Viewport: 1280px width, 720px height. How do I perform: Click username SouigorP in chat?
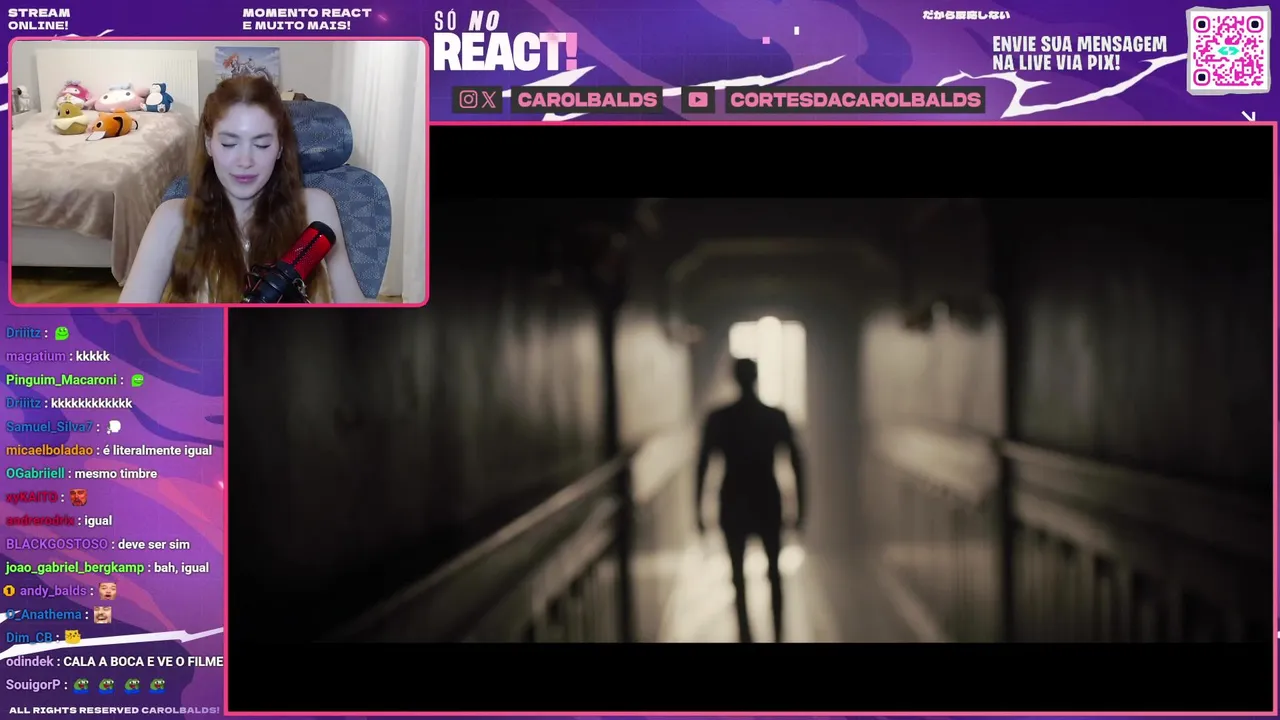(33, 685)
